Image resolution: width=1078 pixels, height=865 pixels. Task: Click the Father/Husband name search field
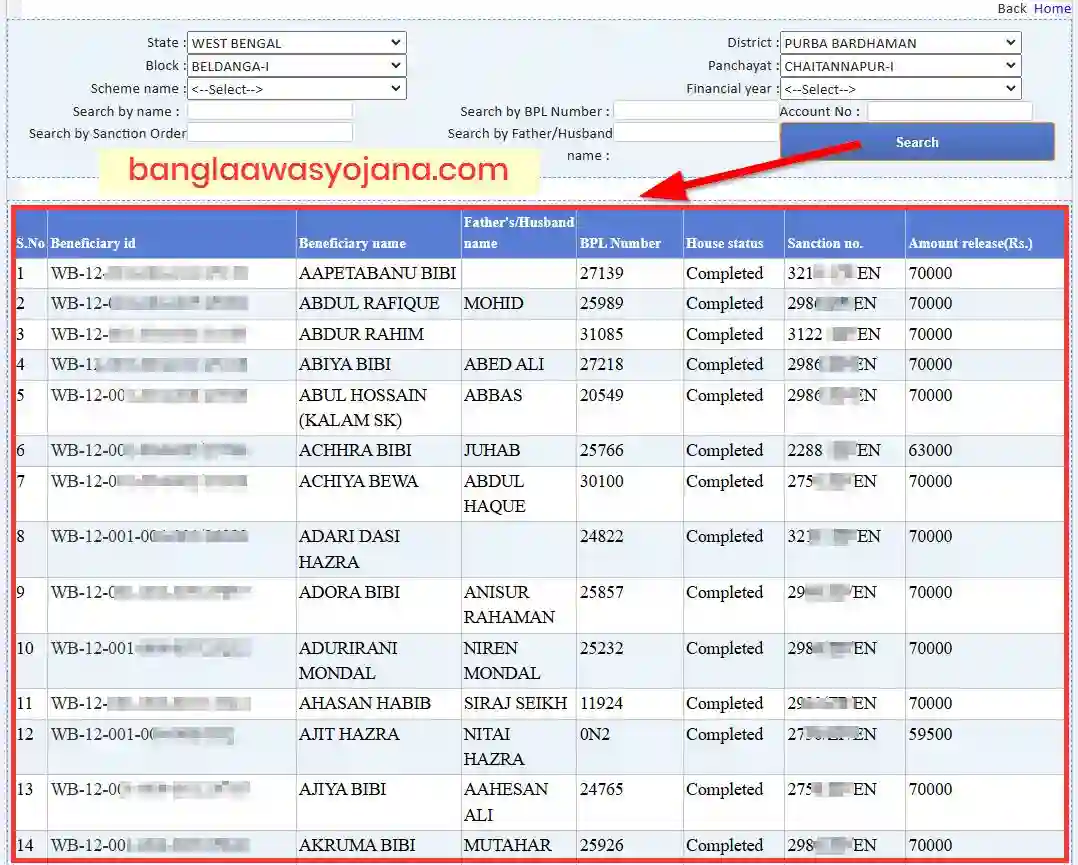click(x=696, y=133)
